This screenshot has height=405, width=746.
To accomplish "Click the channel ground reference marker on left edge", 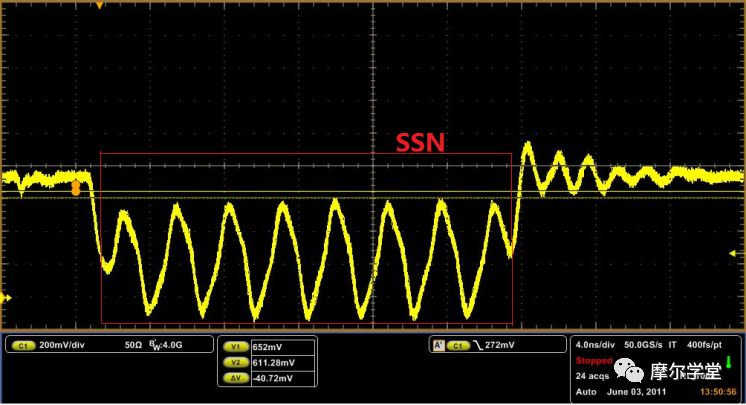I will [x=6, y=298].
